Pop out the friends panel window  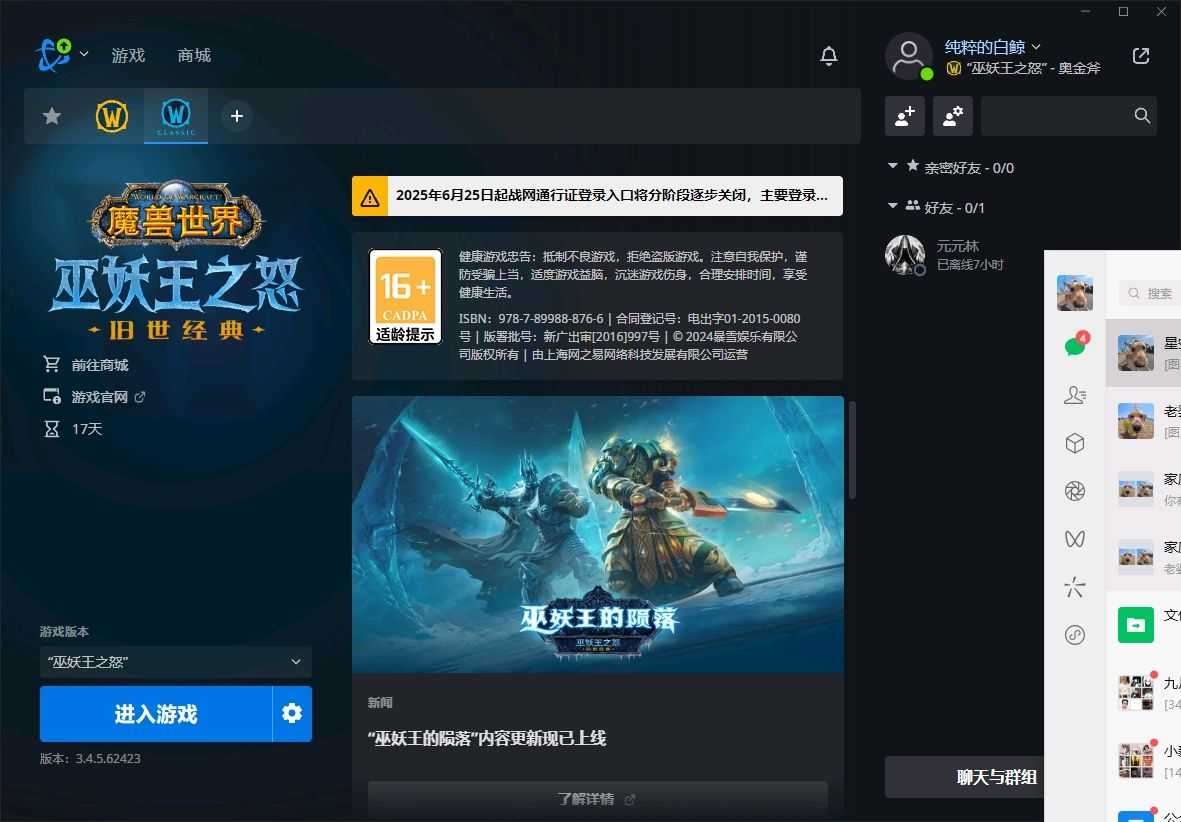pos(1140,56)
